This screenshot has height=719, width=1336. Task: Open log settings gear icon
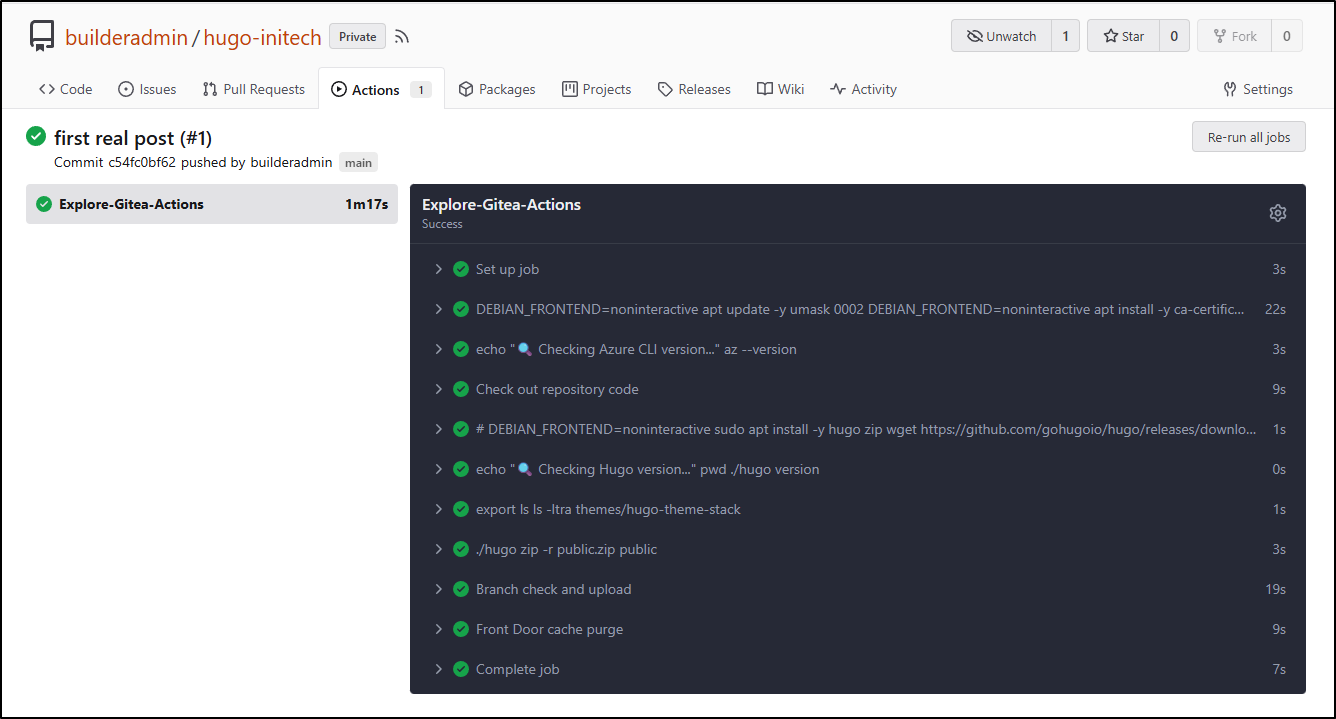point(1277,213)
